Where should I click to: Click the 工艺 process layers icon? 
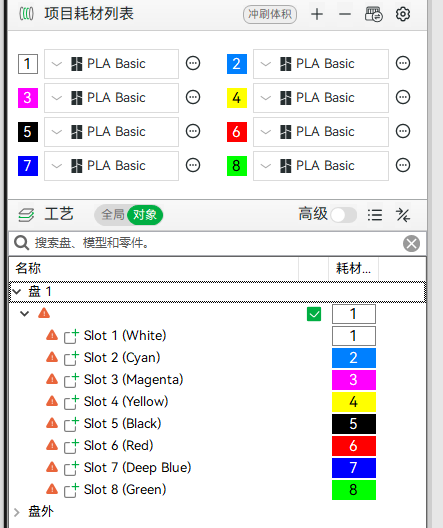(26, 215)
